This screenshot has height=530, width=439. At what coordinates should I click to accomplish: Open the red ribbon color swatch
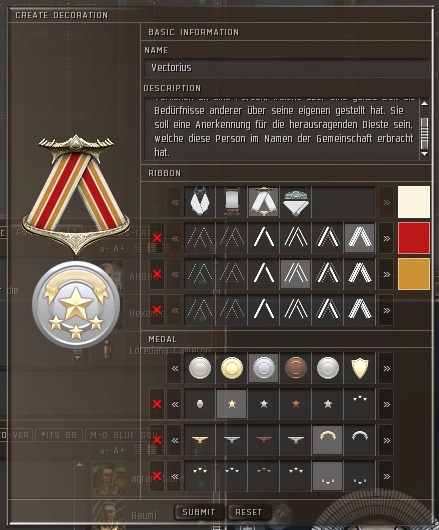(x=414, y=238)
